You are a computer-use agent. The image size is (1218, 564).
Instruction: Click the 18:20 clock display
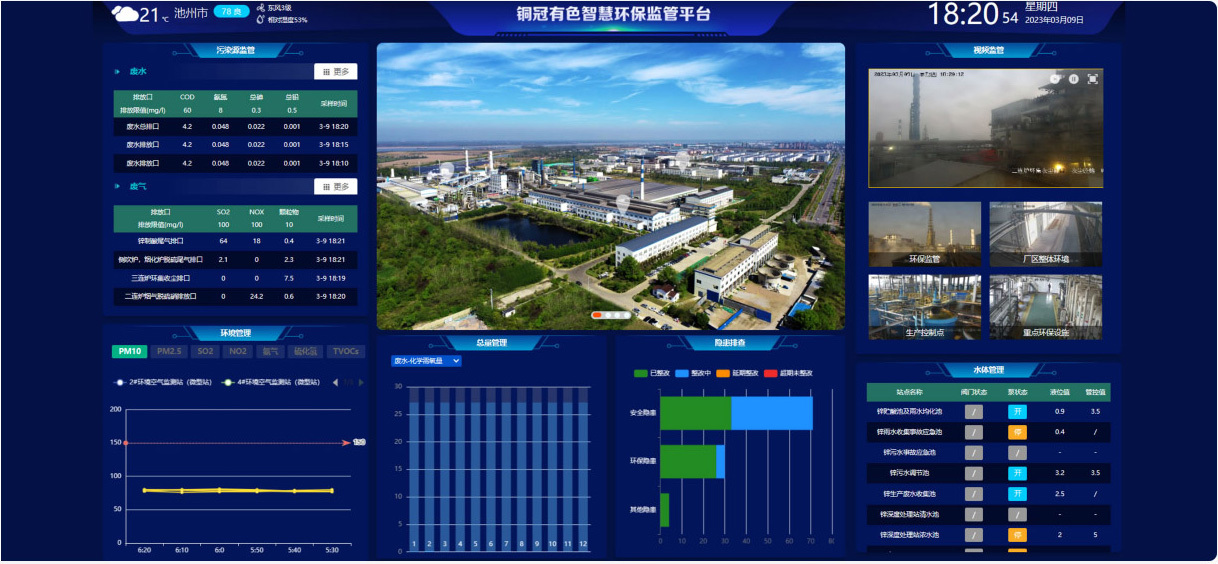pos(964,14)
